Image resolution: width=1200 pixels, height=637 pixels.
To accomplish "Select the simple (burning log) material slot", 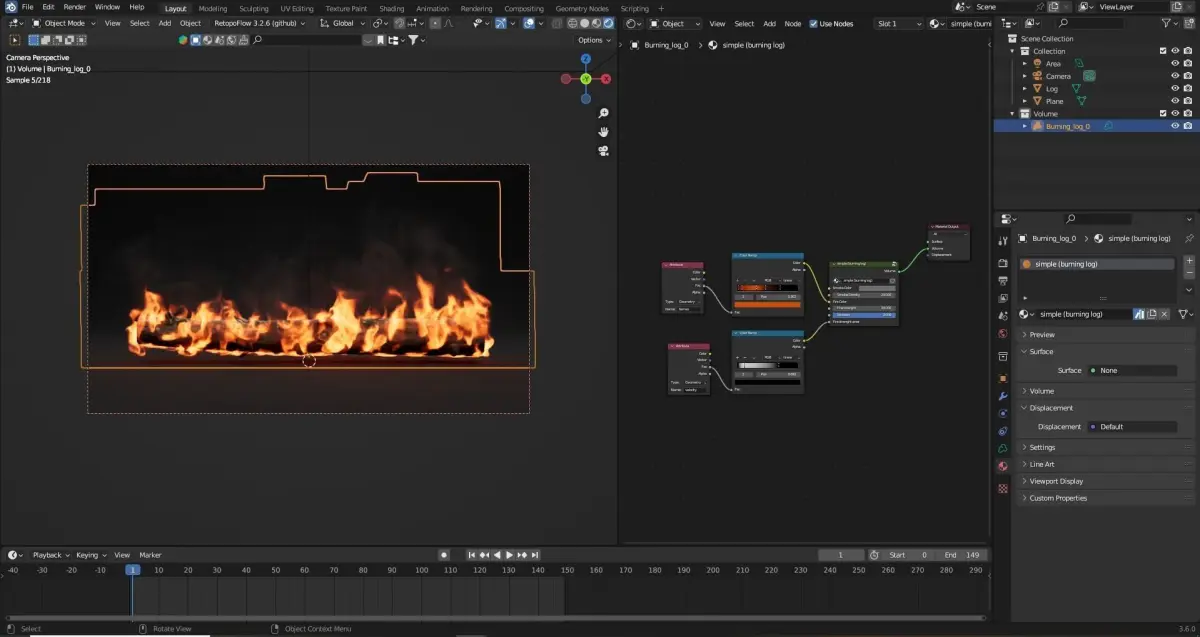I will pos(1096,264).
